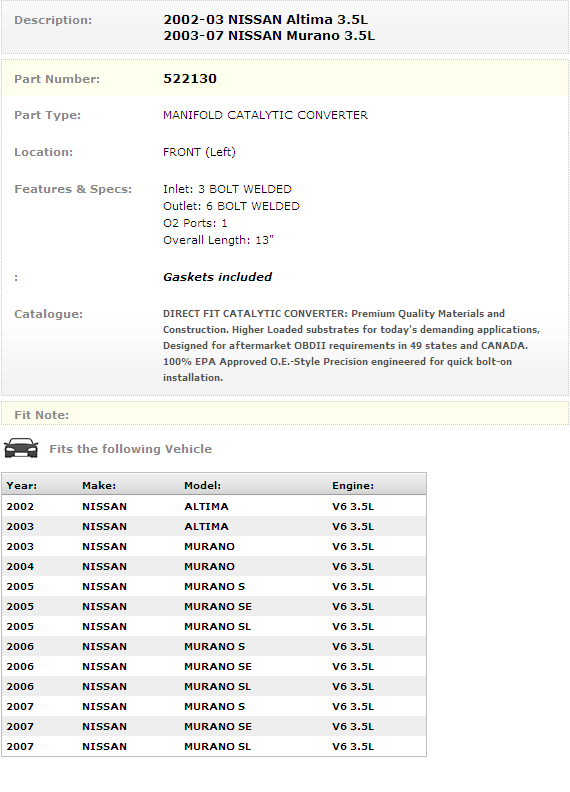Image resolution: width=570 pixels, height=792 pixels.
Task: Click MURANO in the 2004 row
Action: tap(209, 567)
